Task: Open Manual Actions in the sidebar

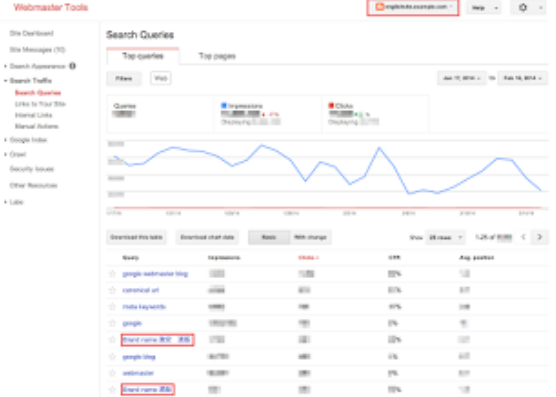Action: pyautogui.click(x=37, y=126)
